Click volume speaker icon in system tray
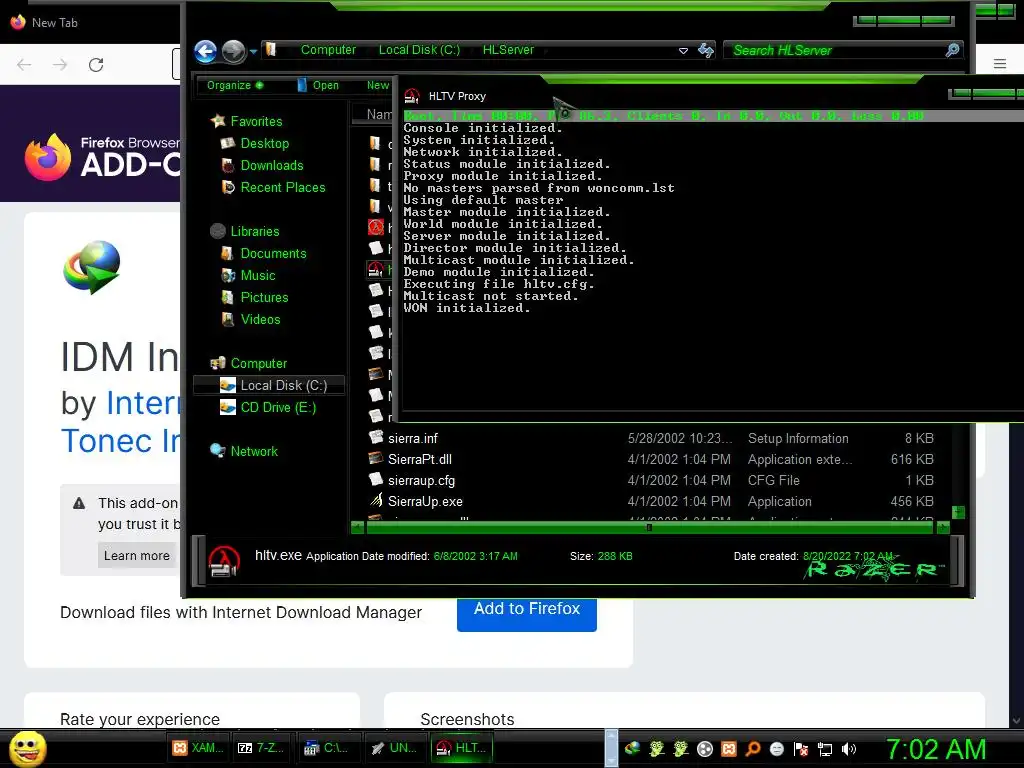Image resolution: width=1024 pixels, height=768 pixels. (848, 749)
